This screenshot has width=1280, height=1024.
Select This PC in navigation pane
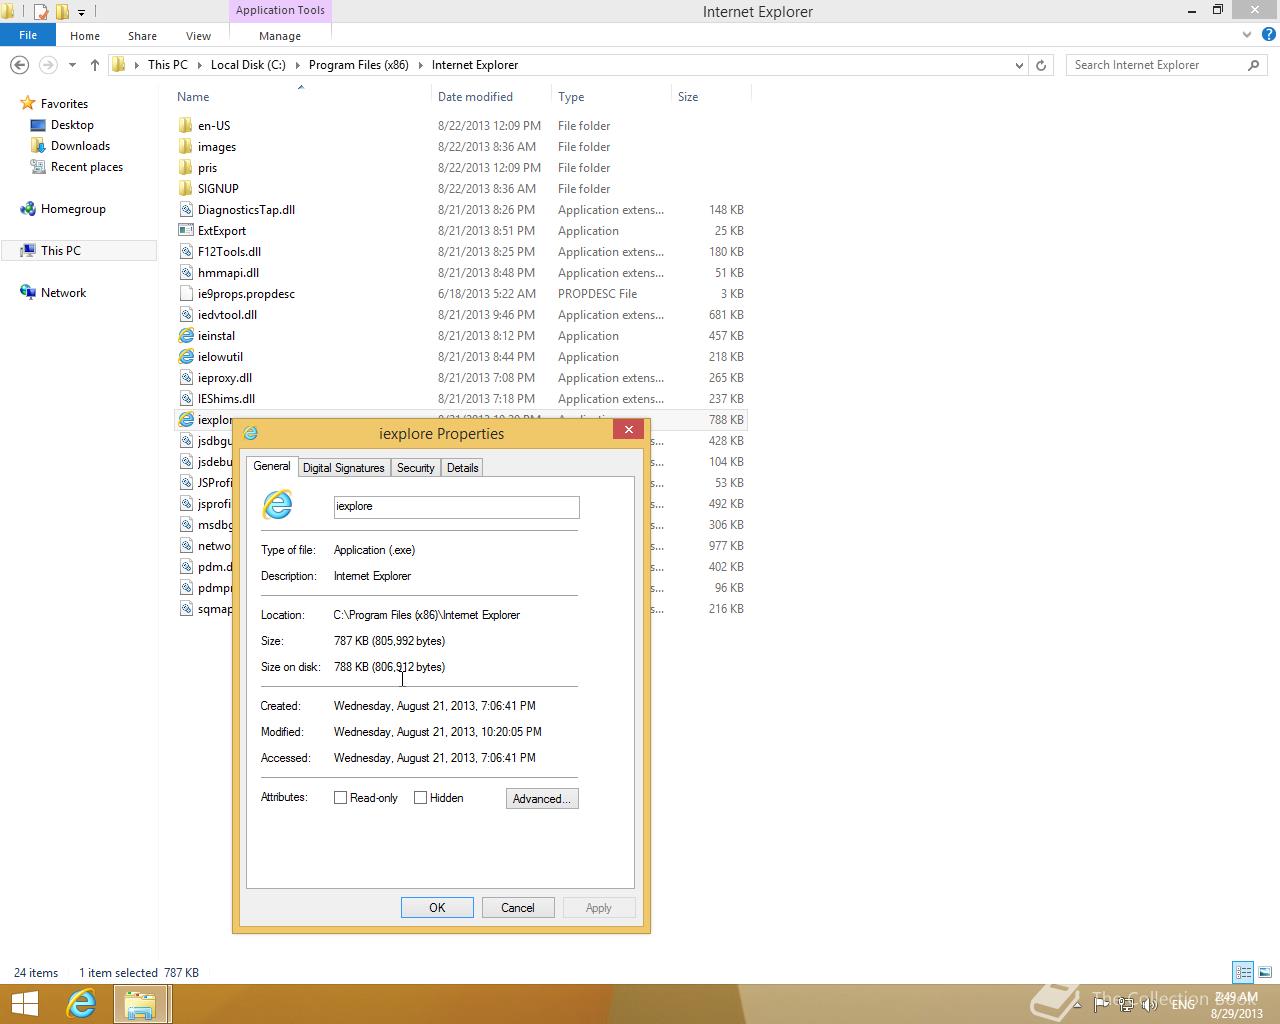tap(79, 251)
